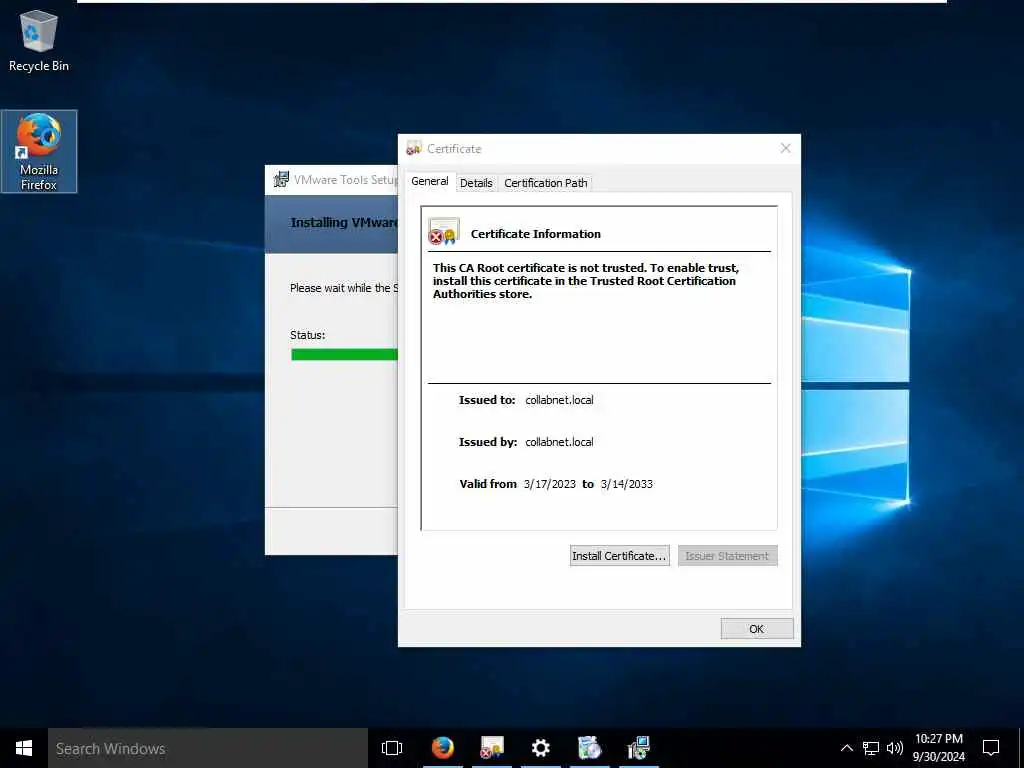Confirm the Certificate dialog with OK
Screen dimensions: 1024x768
click(x=757, y=629)
